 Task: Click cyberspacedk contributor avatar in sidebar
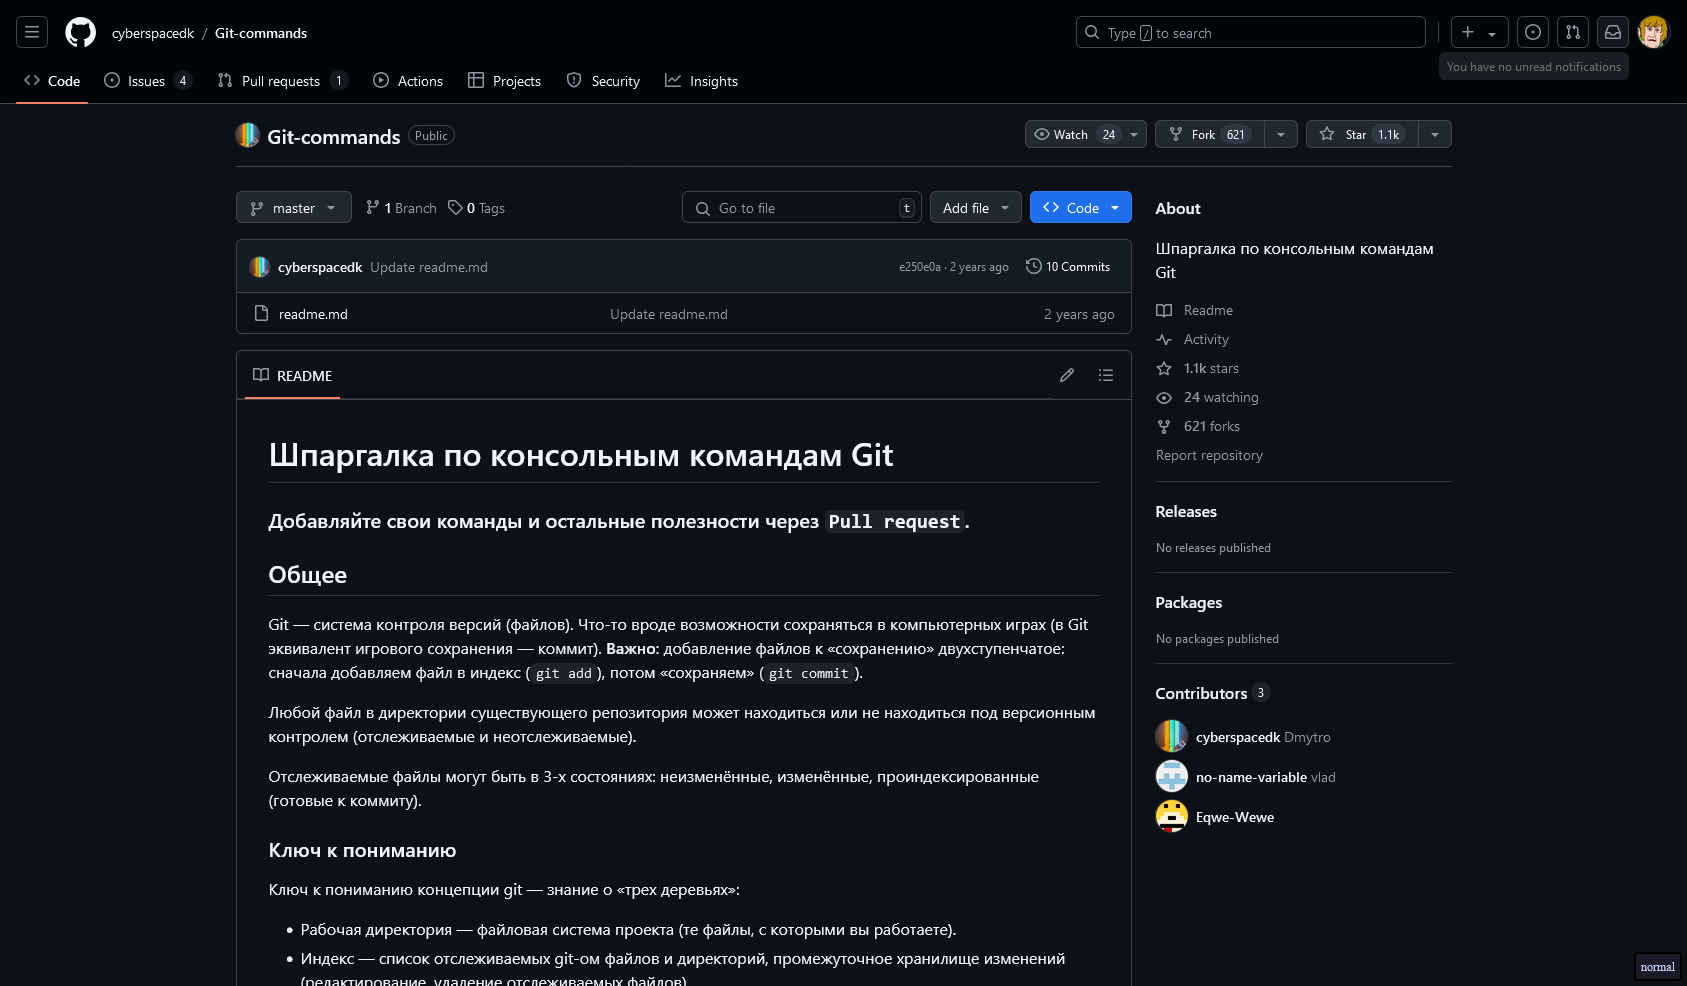click(1172, 736)
